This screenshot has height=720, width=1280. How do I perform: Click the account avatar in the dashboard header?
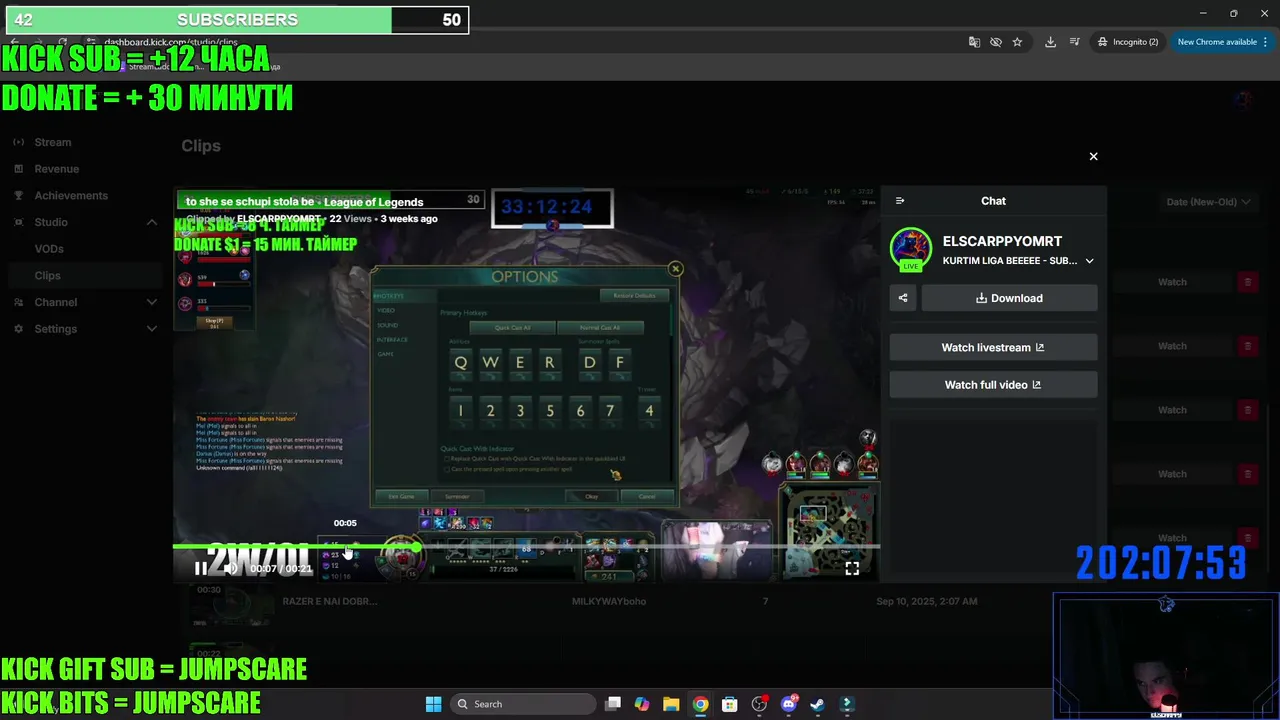point(1243,99)
